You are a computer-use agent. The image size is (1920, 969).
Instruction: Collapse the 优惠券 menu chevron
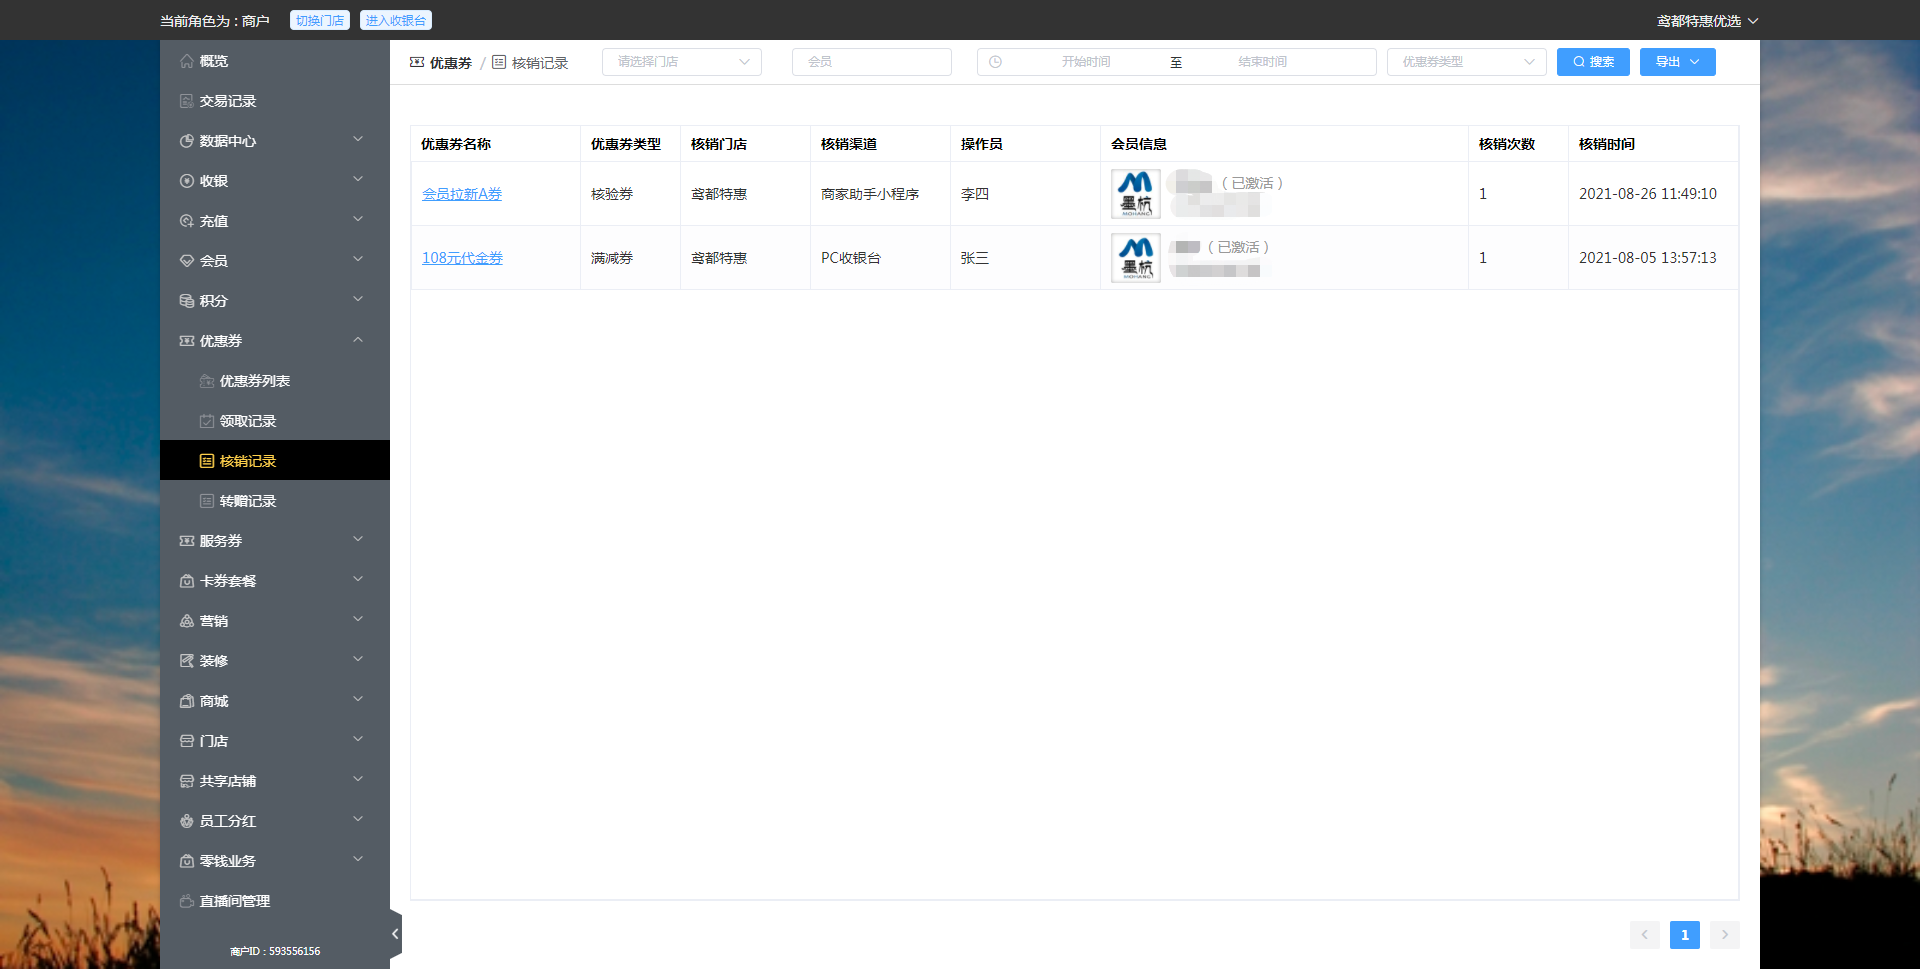(358, 340)
